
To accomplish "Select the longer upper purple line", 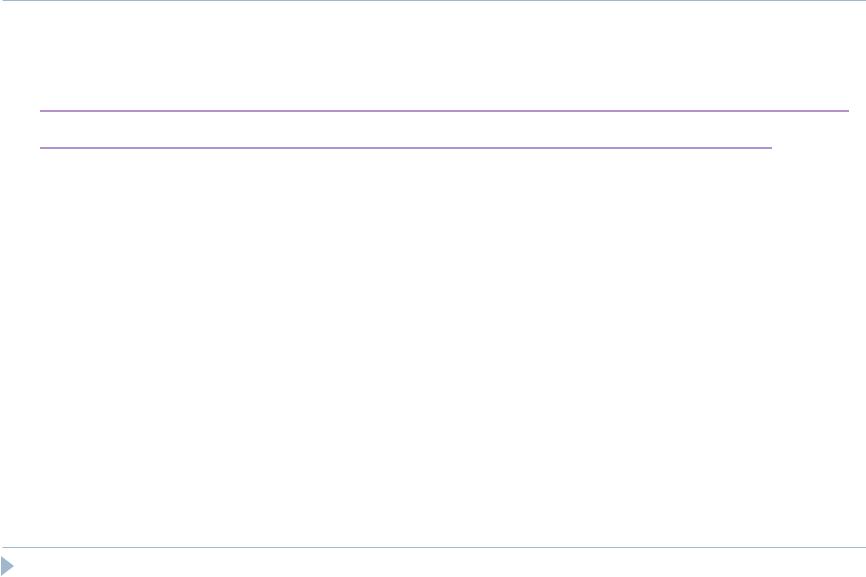I will pos(444,111).
